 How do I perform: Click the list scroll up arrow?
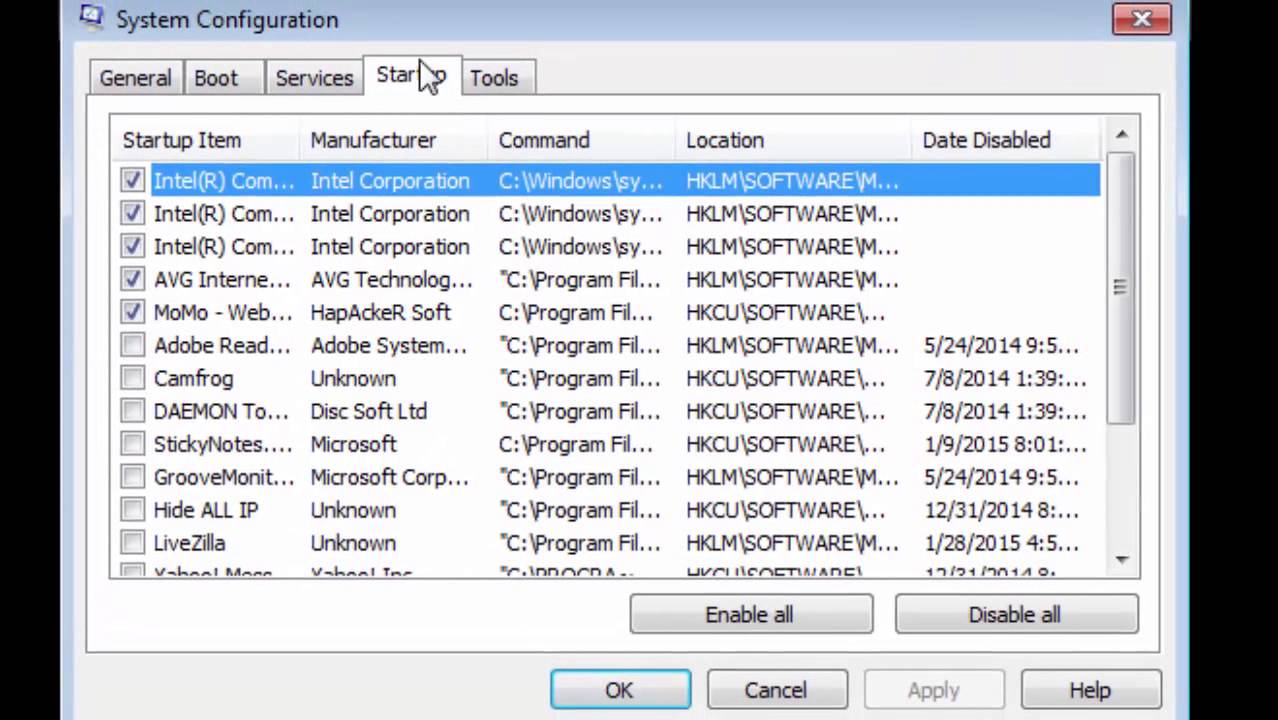[x=1121, y=135]
